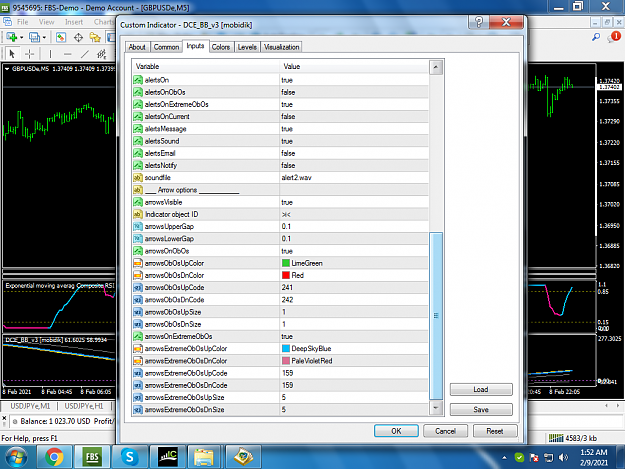Click the OK button

pos(396,431)
